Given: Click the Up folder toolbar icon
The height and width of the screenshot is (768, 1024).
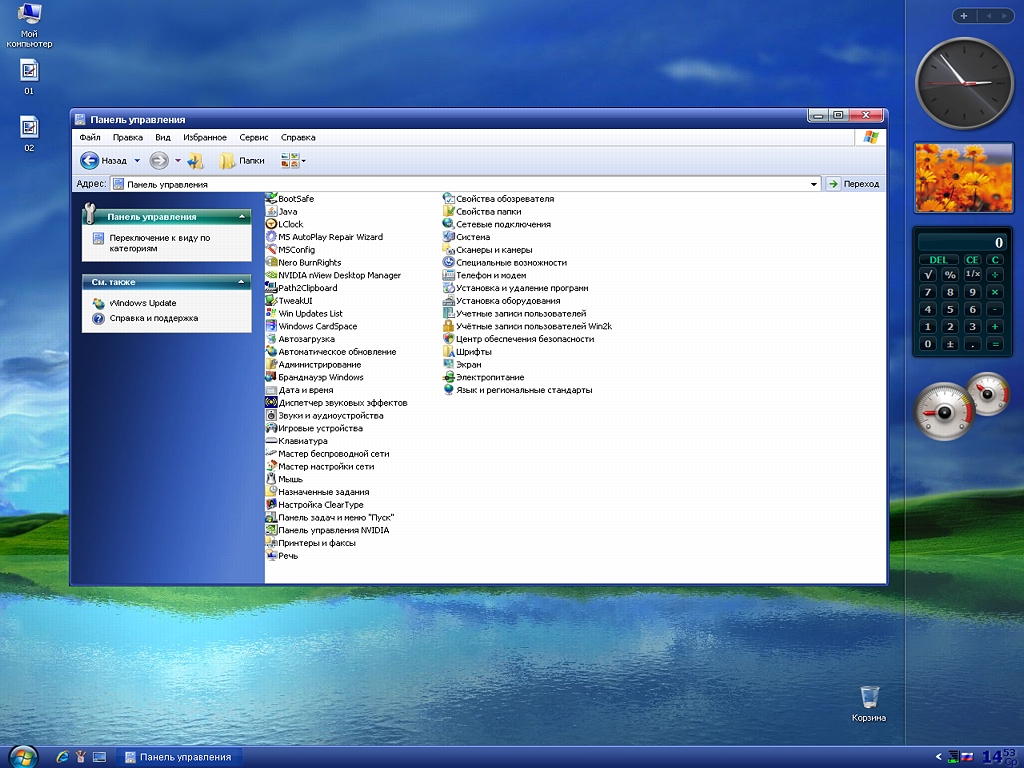Looking at the screenshot, I should click(x=195, y=161).
